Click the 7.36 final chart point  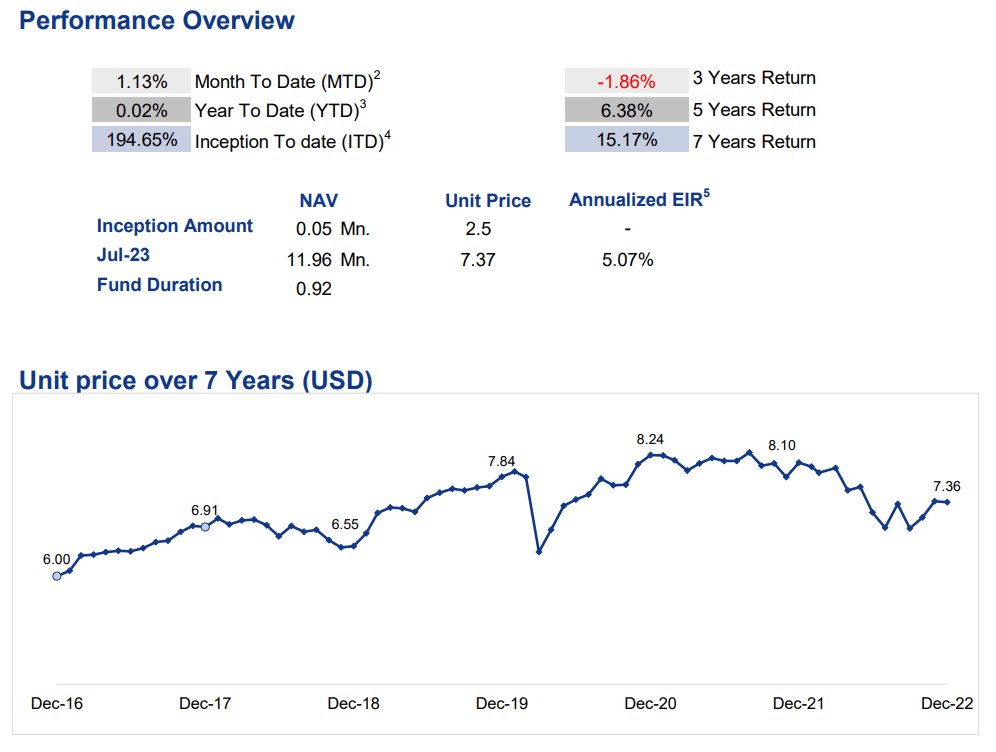click(947, 502)
